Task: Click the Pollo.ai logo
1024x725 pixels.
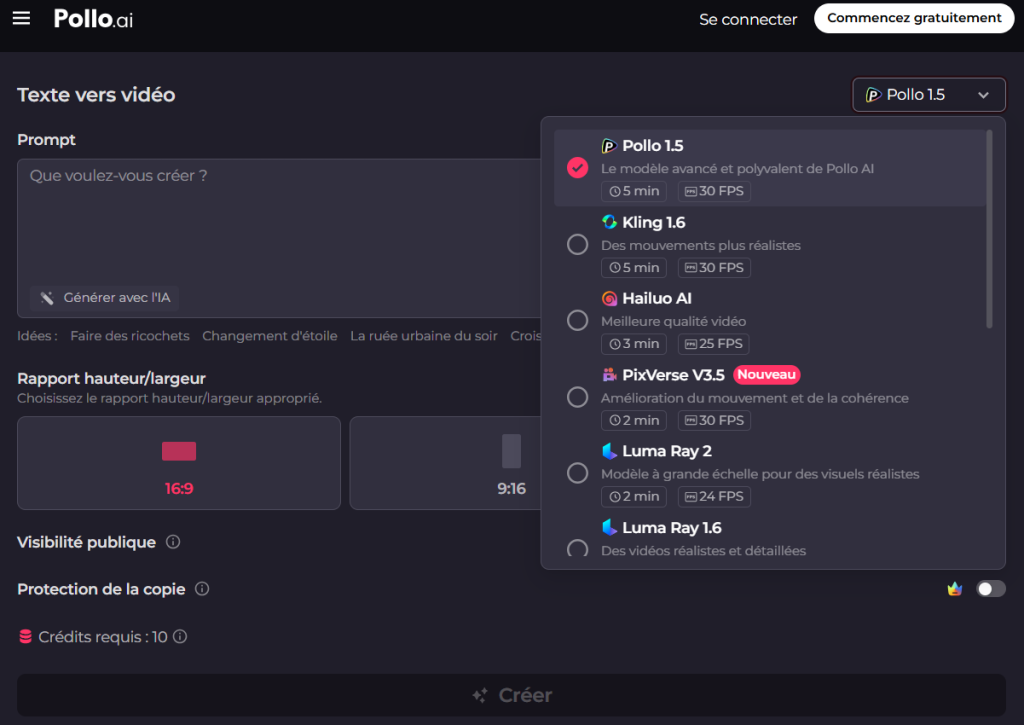Action: click(x=93, y=19)
